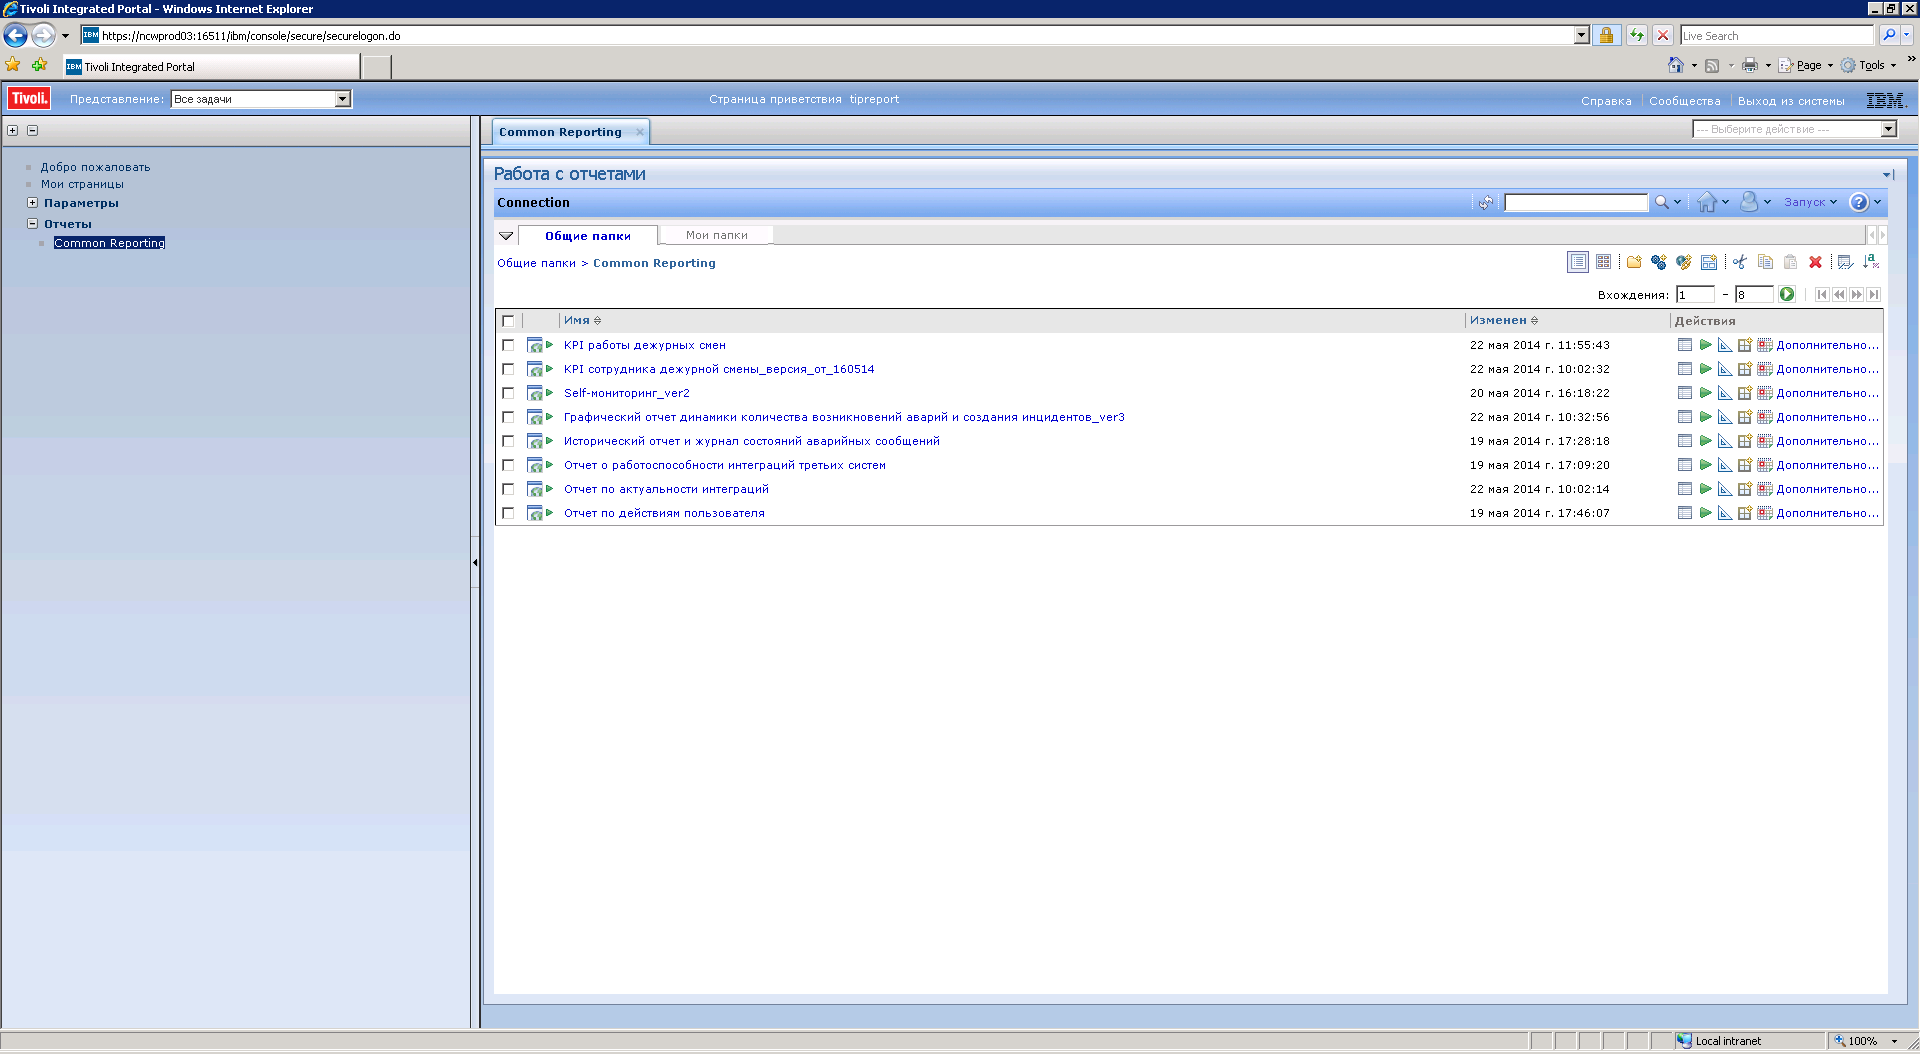
Task: Open the IE 'Page' menu
Action: (x=1809, y=65)
